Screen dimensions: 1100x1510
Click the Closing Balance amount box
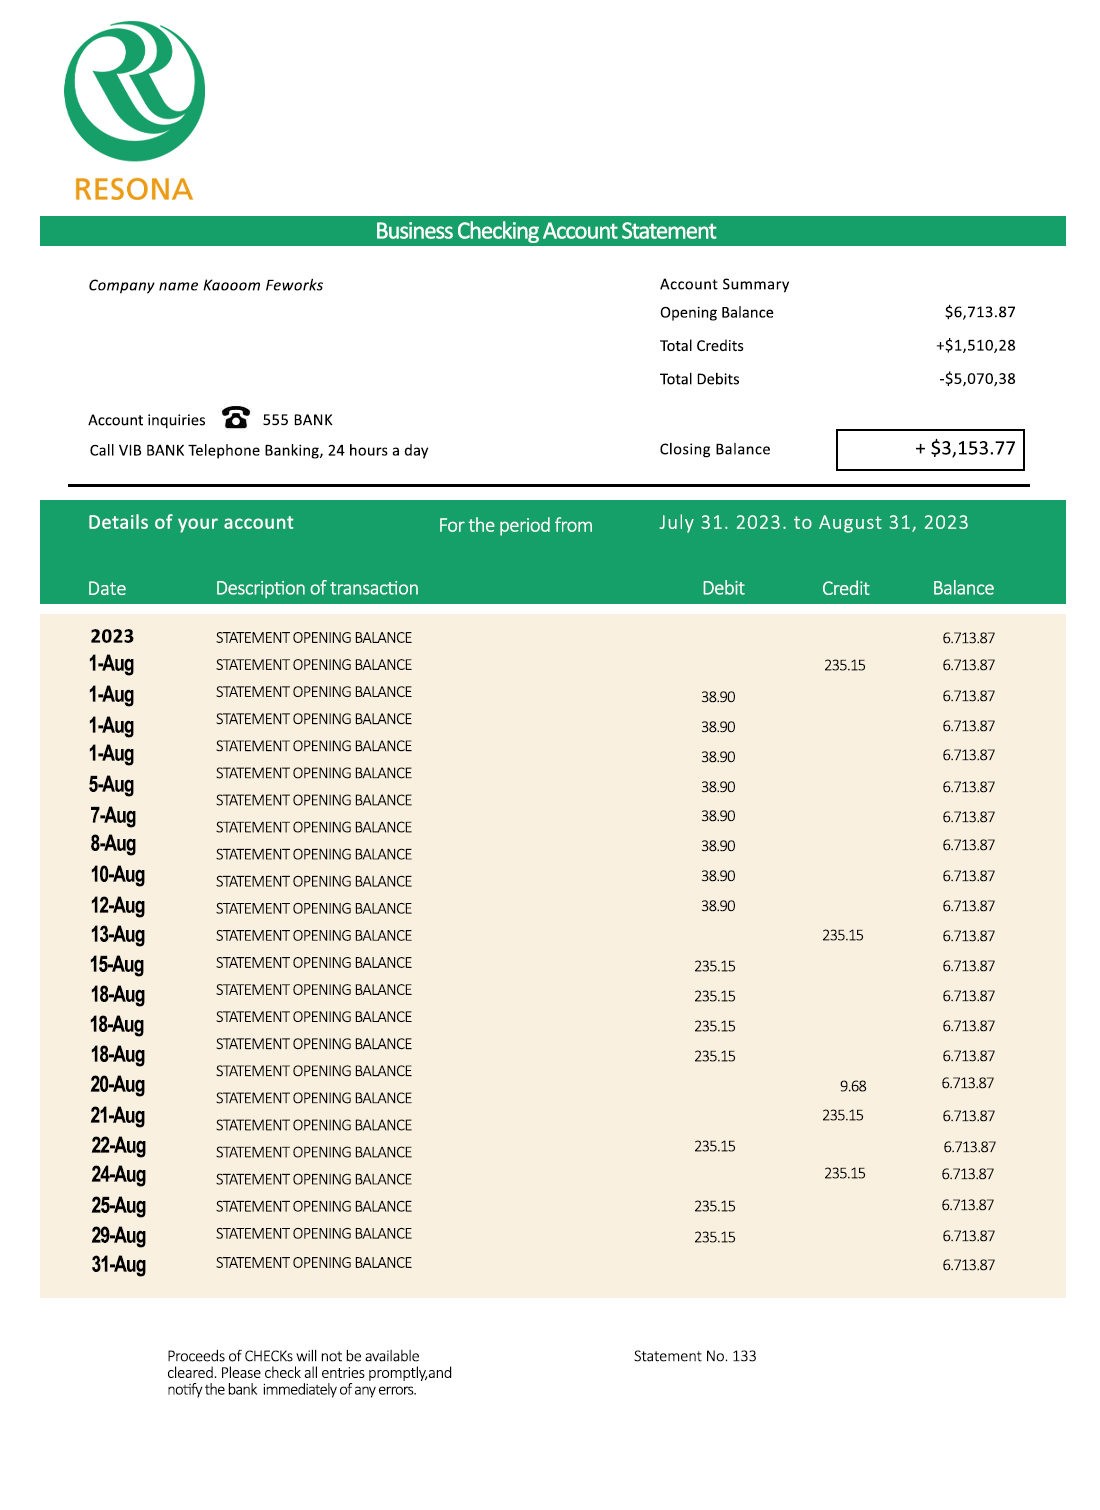tap(930, 449)
